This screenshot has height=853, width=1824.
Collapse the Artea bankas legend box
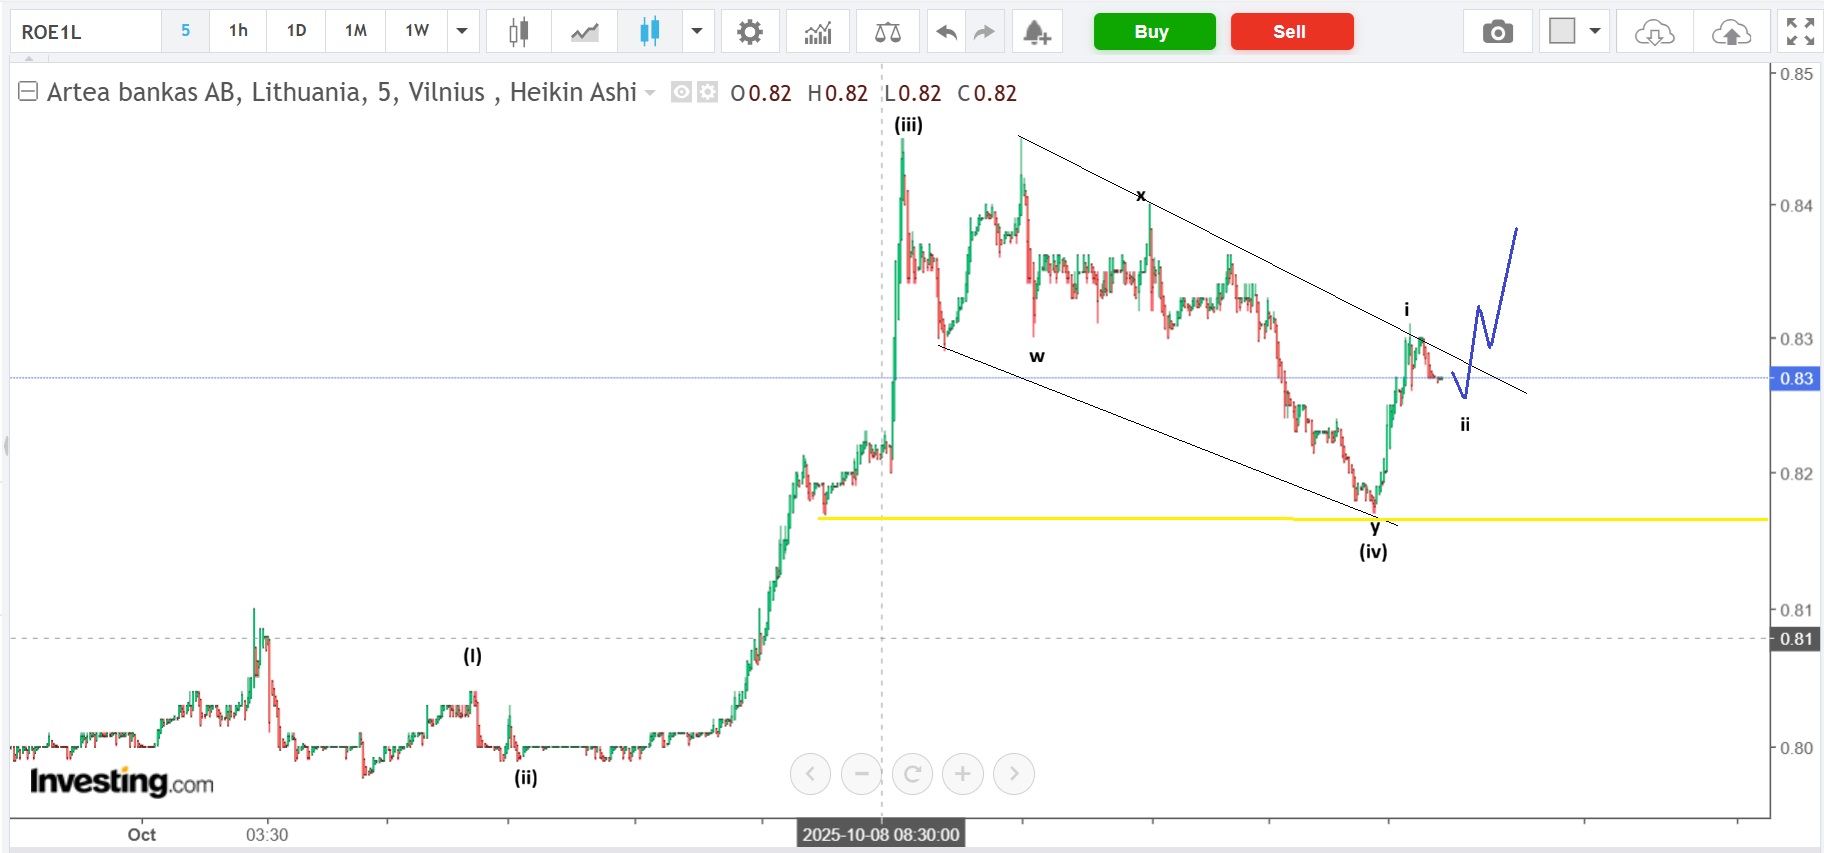[x=28, y=92]
